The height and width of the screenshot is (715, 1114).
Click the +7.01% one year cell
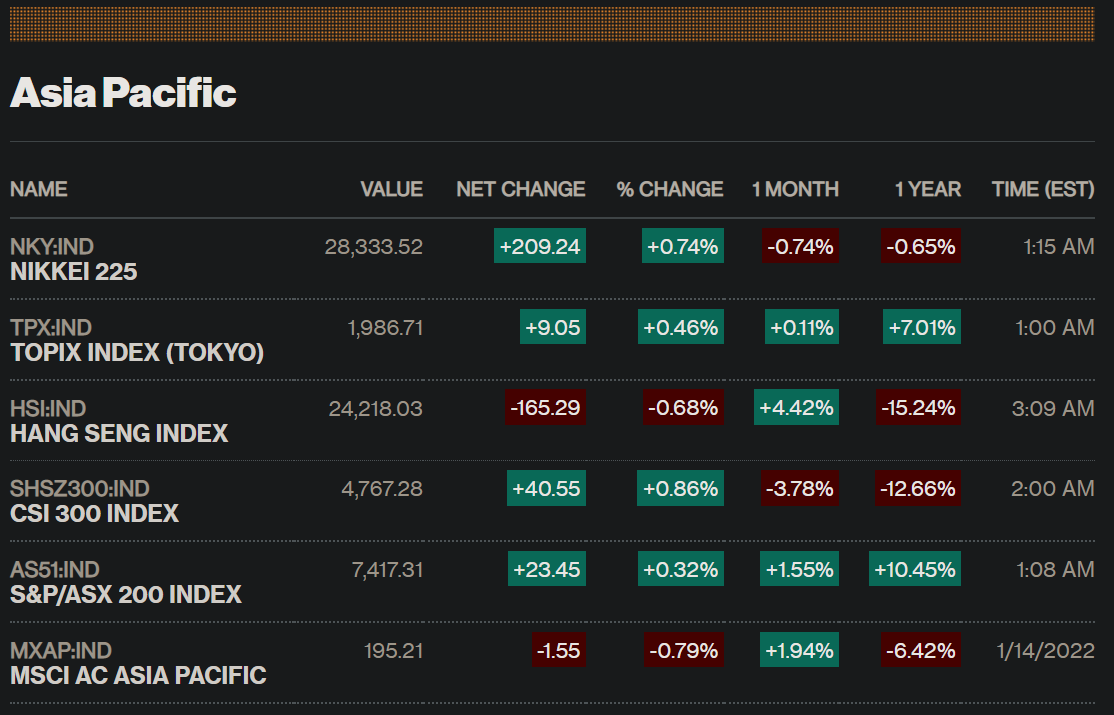coord(922,327)
